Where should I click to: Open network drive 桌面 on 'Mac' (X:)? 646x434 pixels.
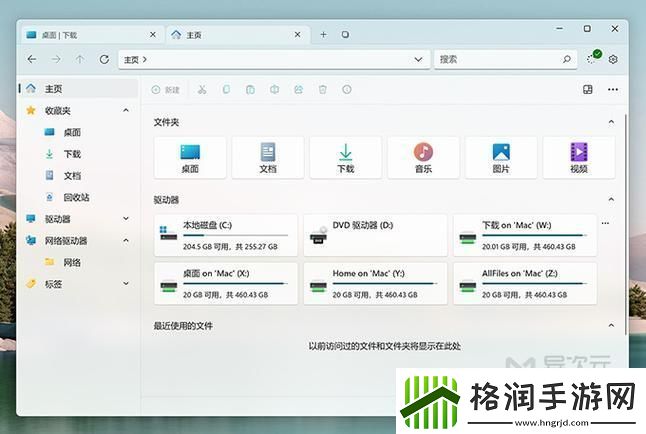pos(226,284)
